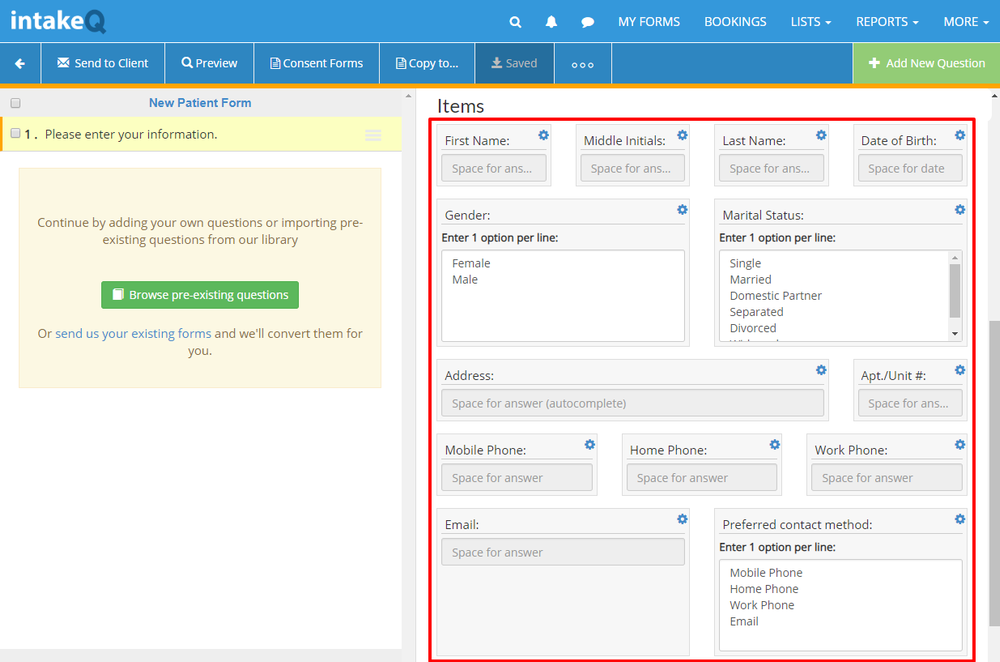
Task: Go back using the left arrow button
Action: pos(20,63)
